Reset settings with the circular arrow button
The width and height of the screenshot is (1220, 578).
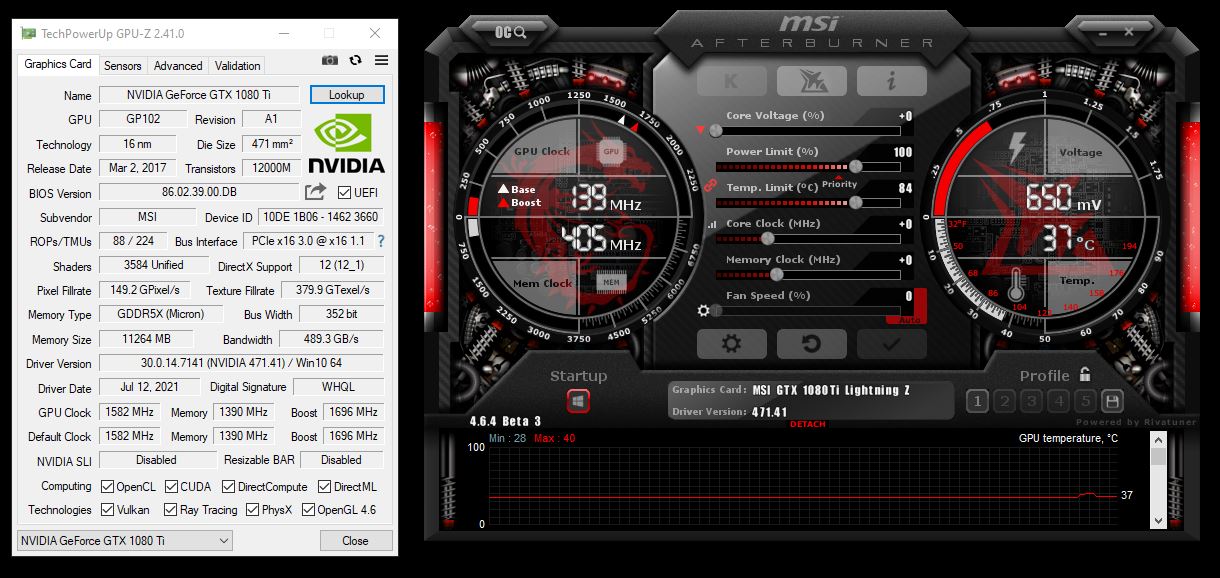[811, 343]
